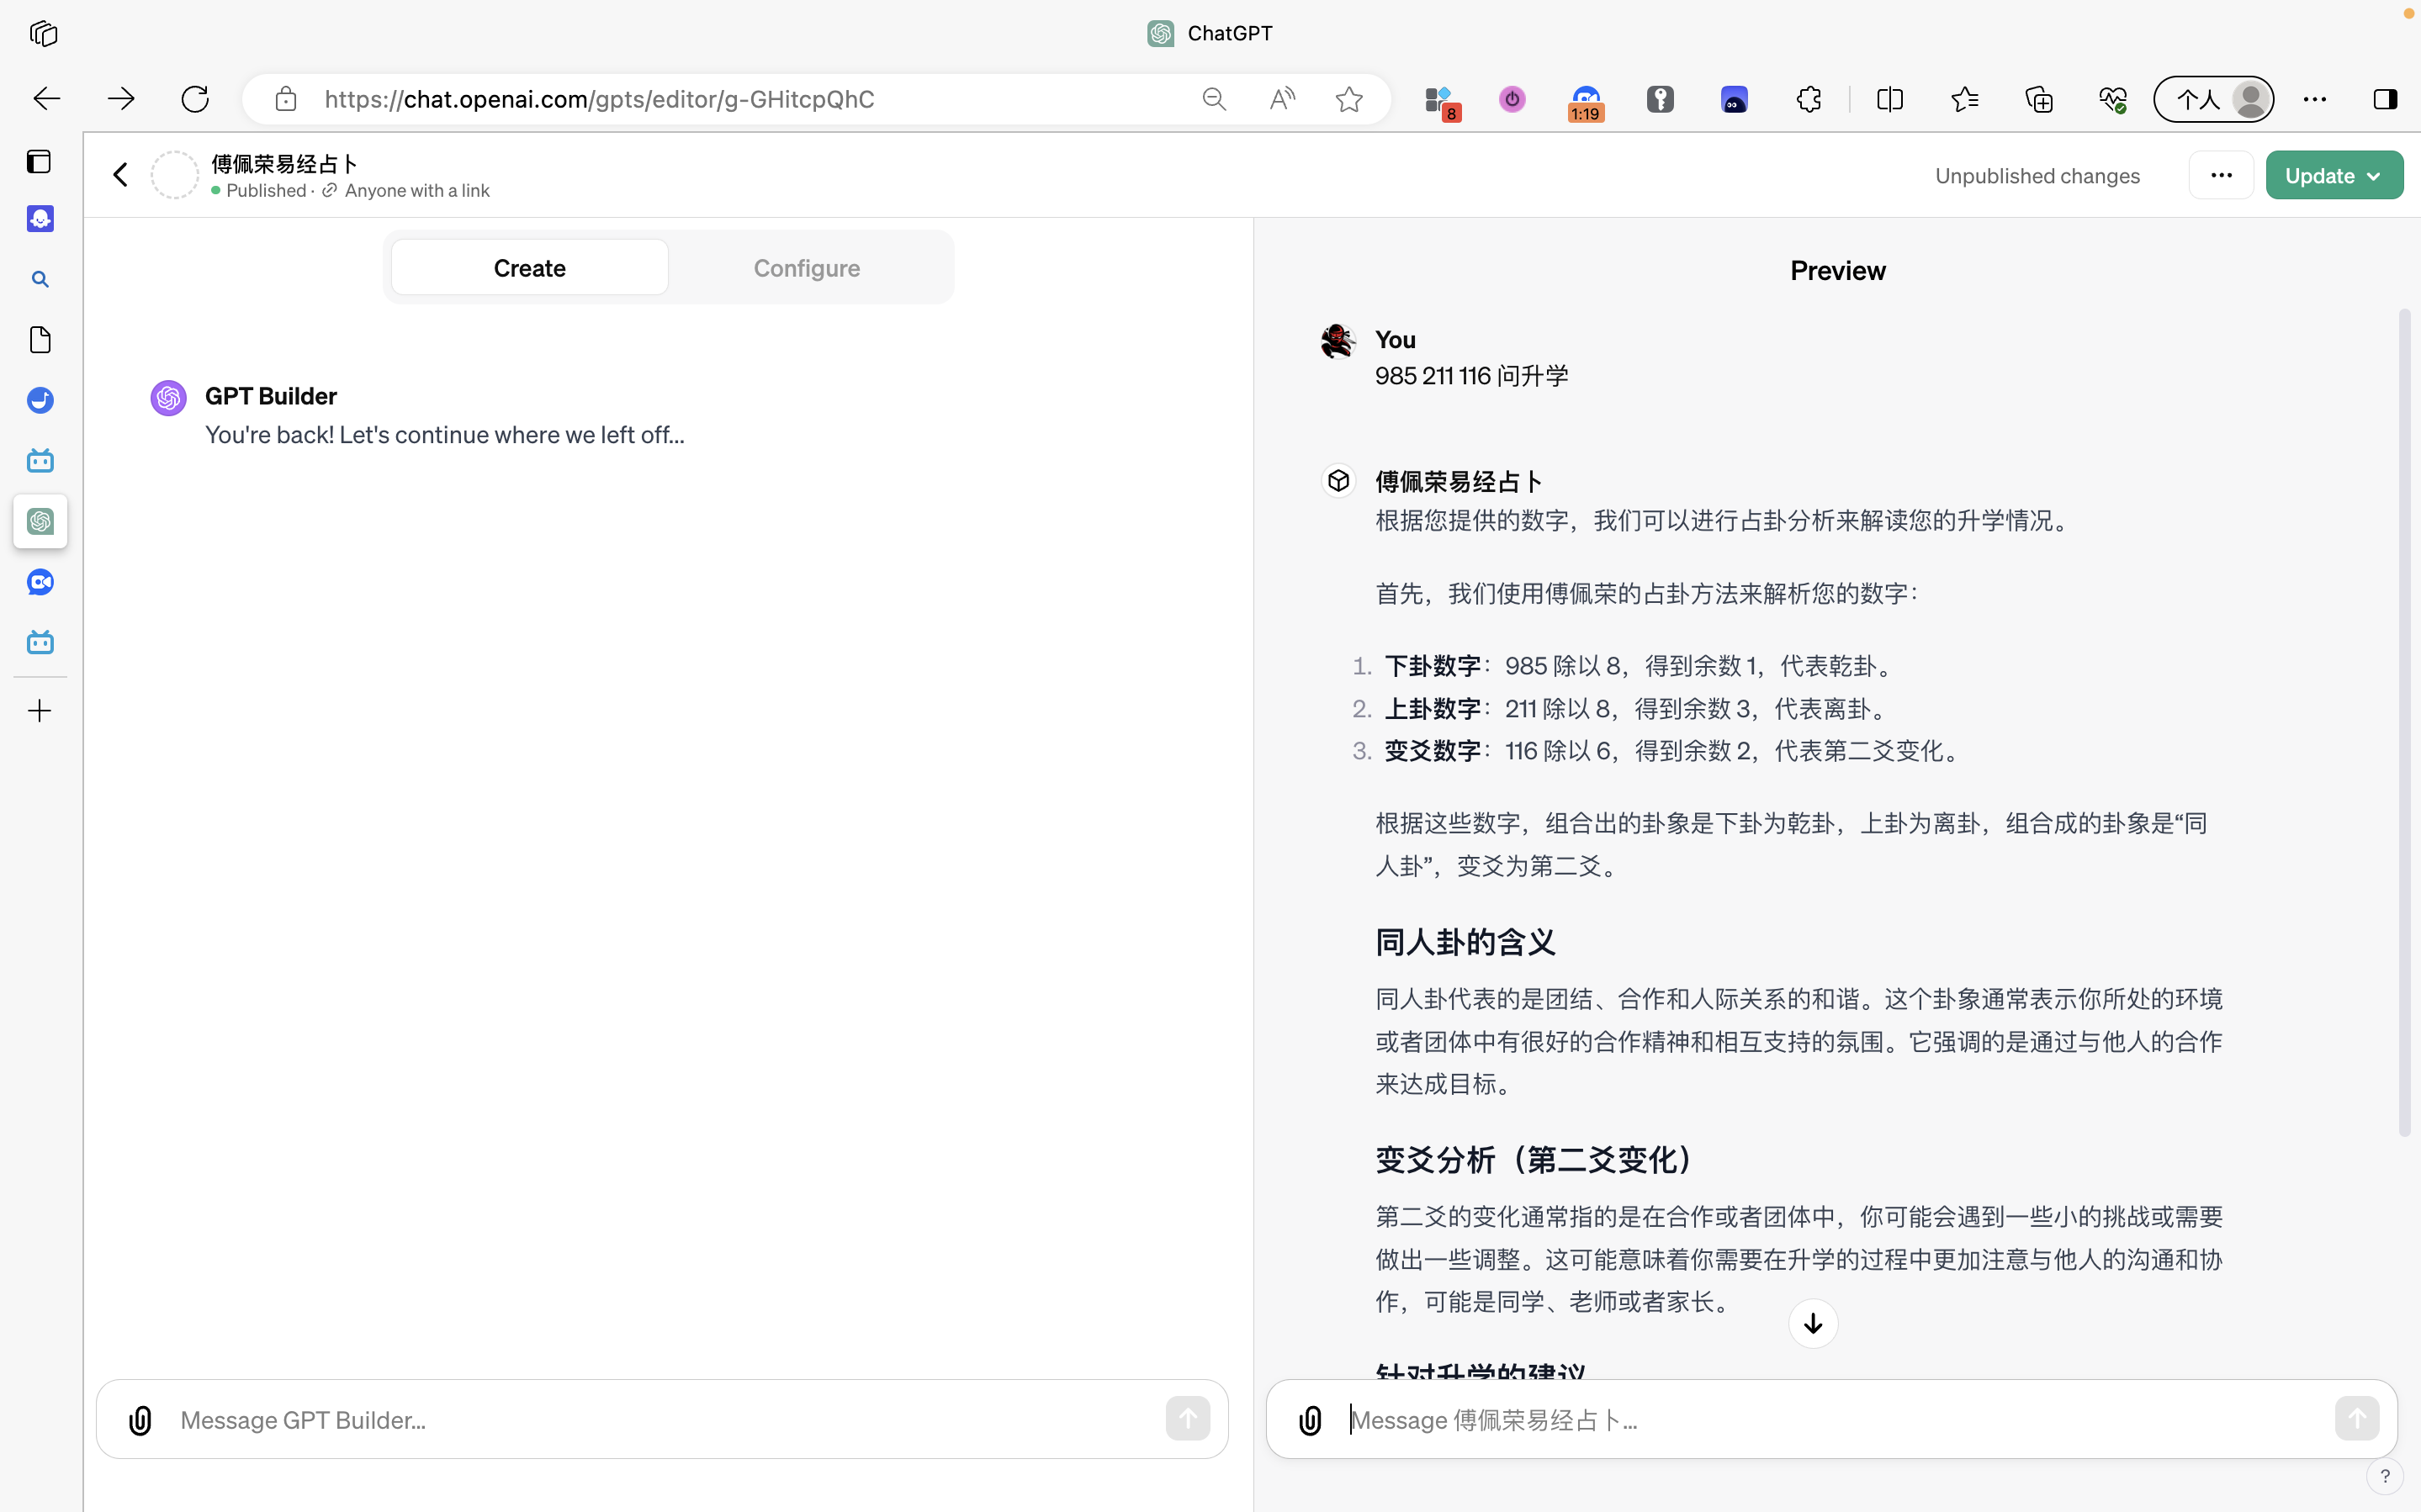
Task: Open the browser extensions puzzle icon
Action: 1808,99
